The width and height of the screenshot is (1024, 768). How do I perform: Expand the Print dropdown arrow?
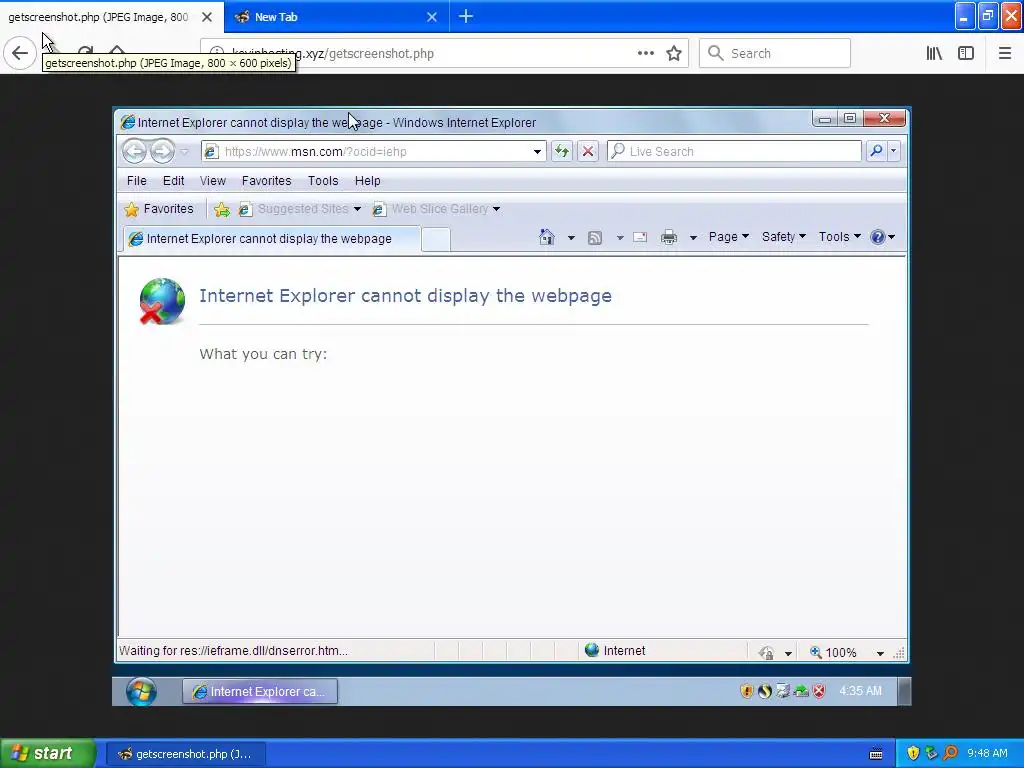pyautogui.click(x=693, y=238)
